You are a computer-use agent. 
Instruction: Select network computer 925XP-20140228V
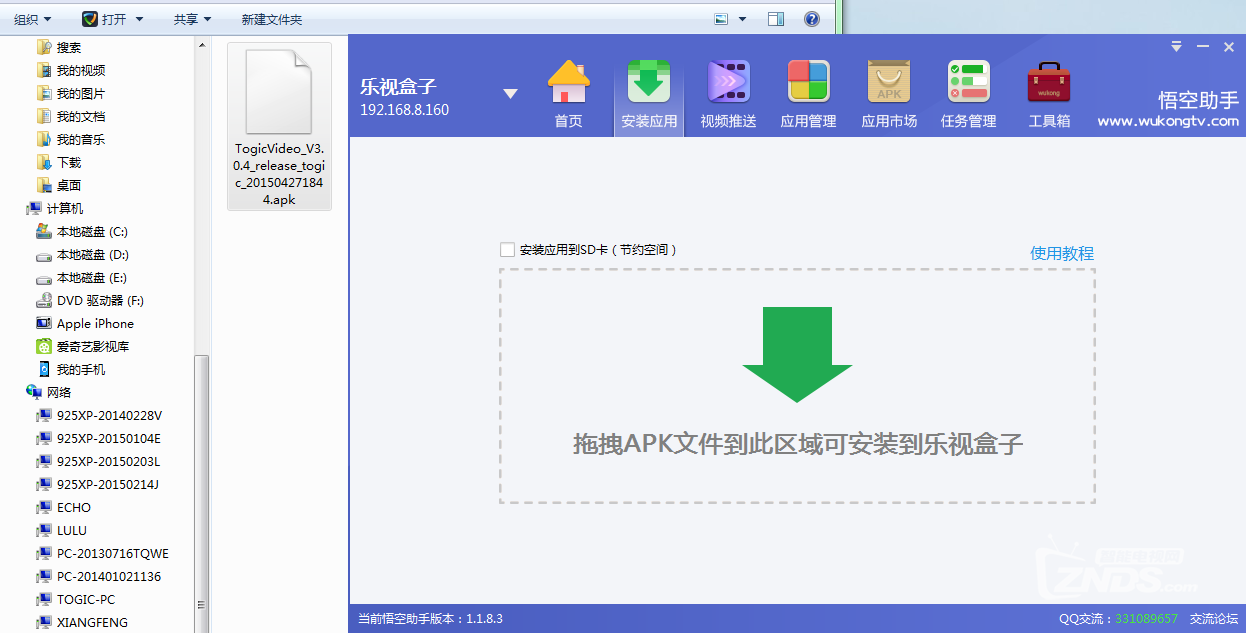tap(109, 415)
